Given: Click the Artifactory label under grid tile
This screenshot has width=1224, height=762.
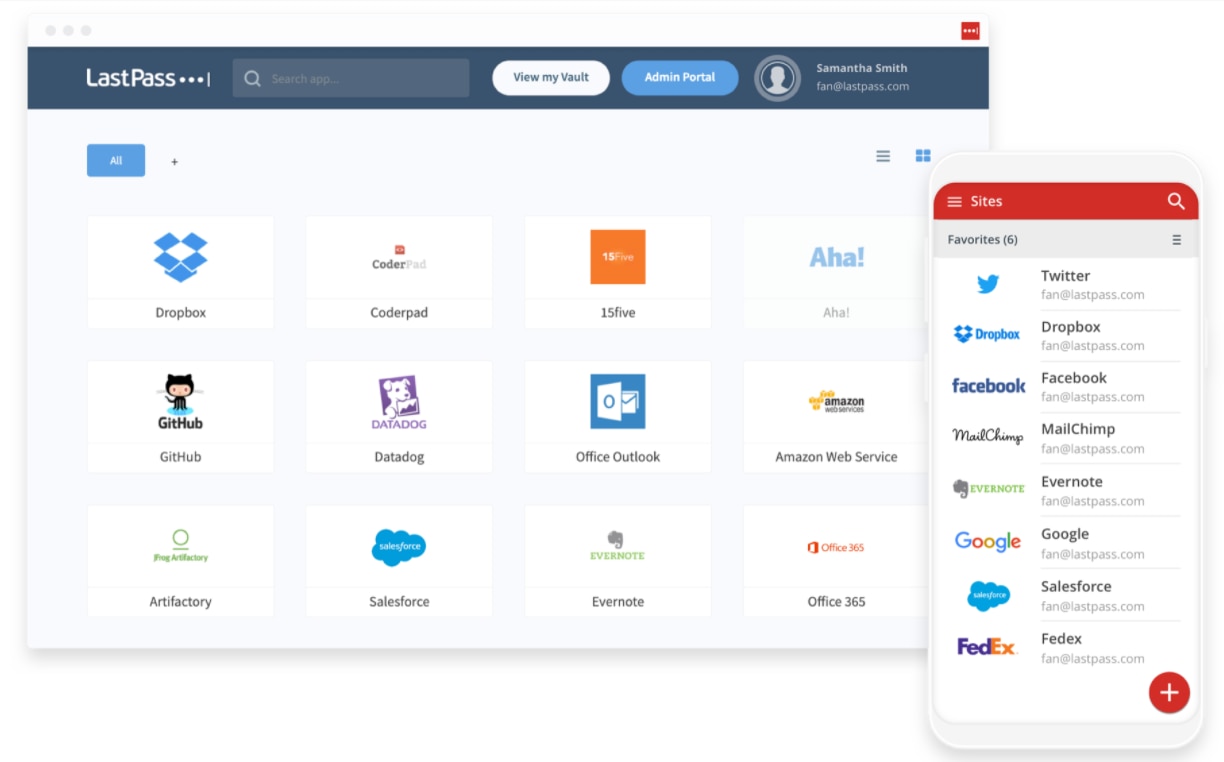Looking at the screenshot, I should click(180, 602).
